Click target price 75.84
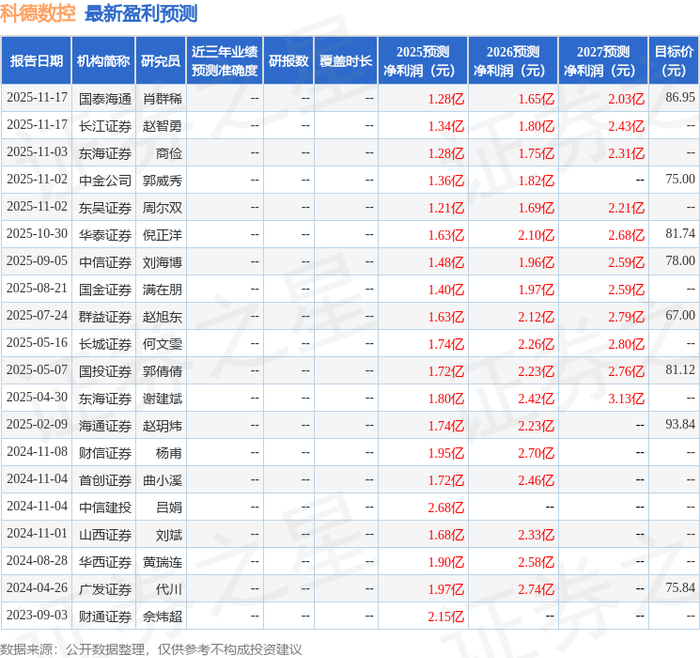This screenshot has height=658, width=700. (x=680, y=587)
